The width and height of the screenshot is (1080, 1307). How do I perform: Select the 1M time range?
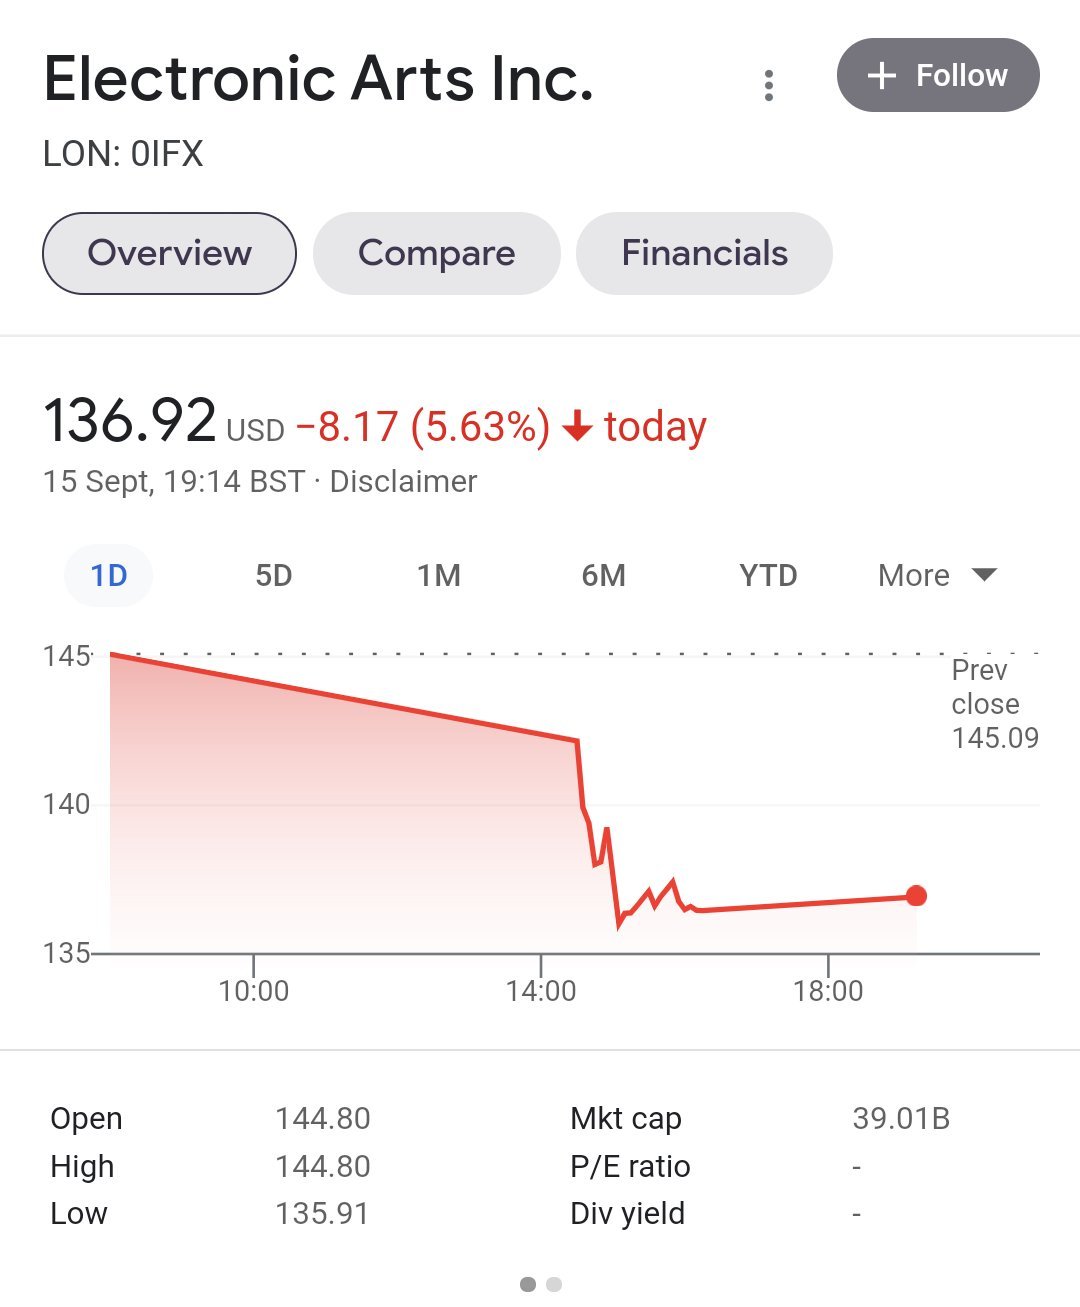[x=439, y=576]
